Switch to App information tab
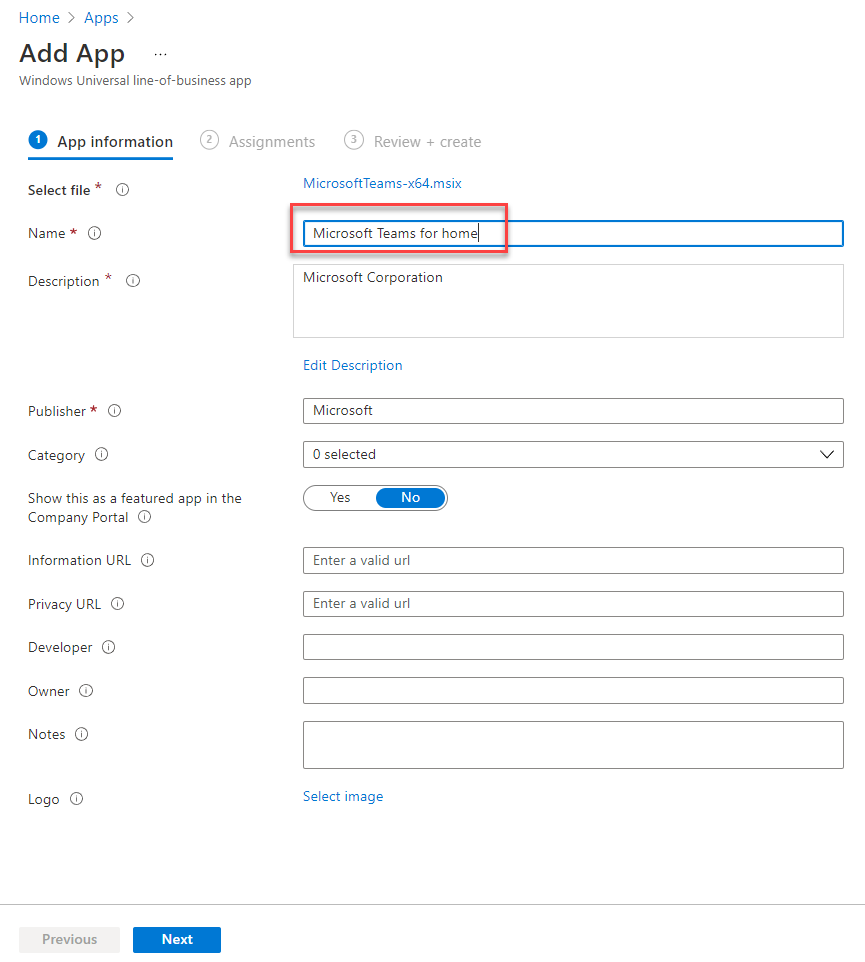The height and width of the screenshot is (962, 865). click(101, 142)
